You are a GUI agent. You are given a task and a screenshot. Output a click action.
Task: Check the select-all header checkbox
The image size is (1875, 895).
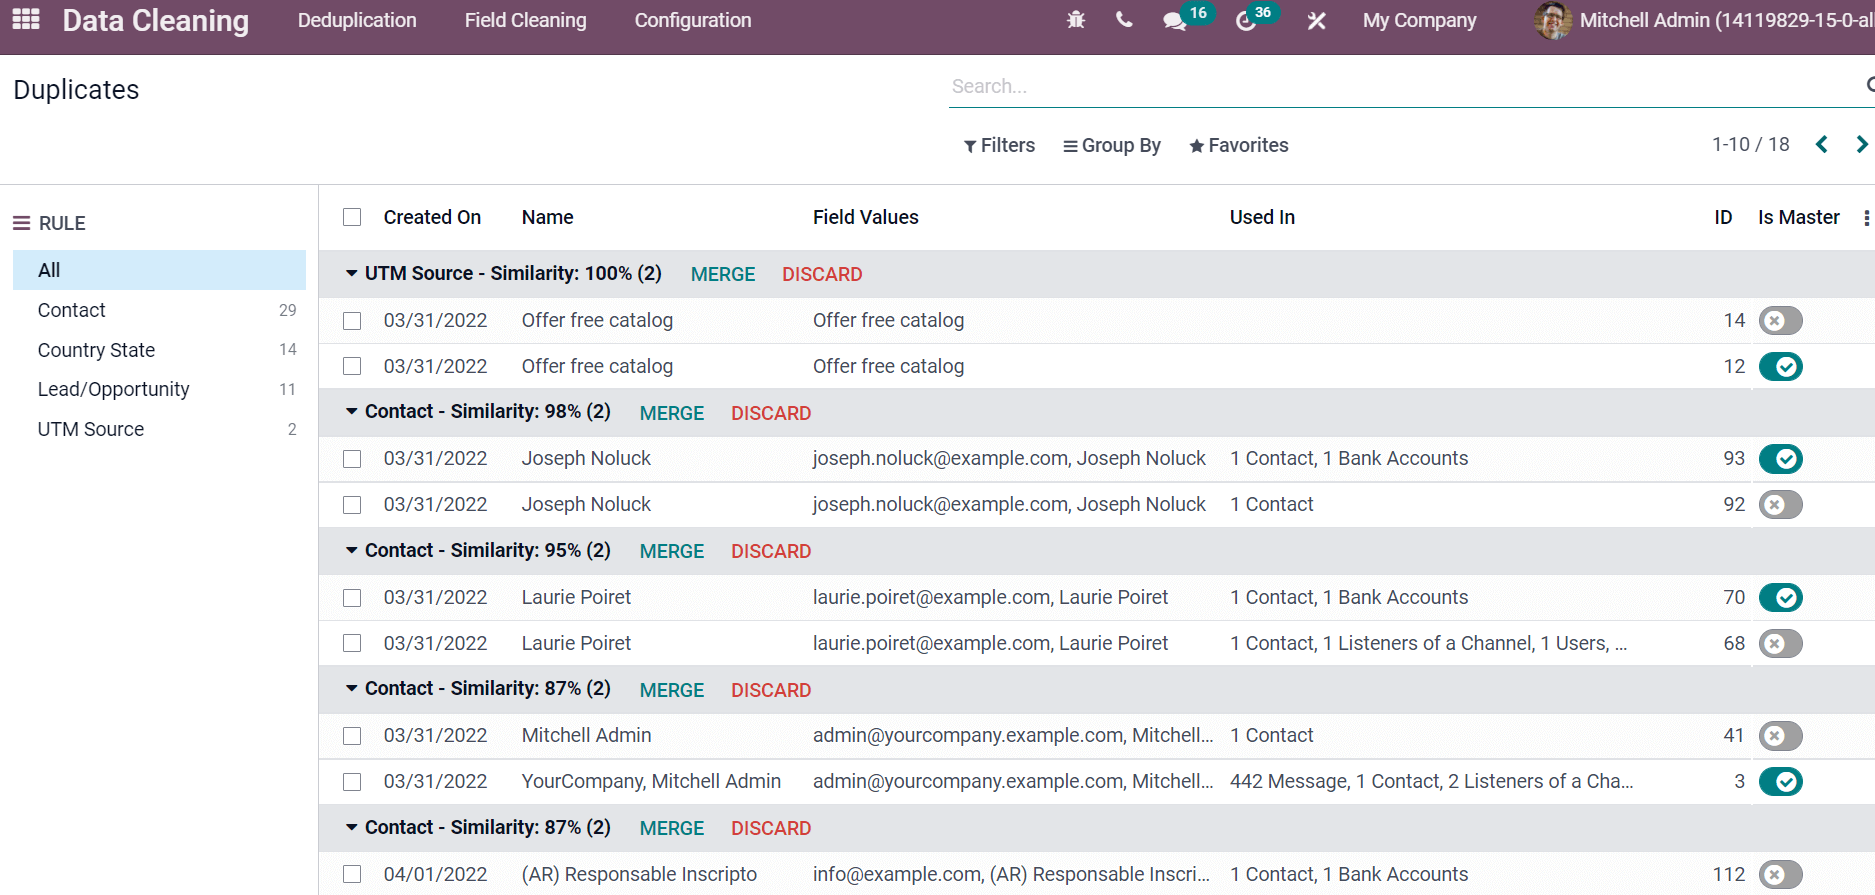352,217
